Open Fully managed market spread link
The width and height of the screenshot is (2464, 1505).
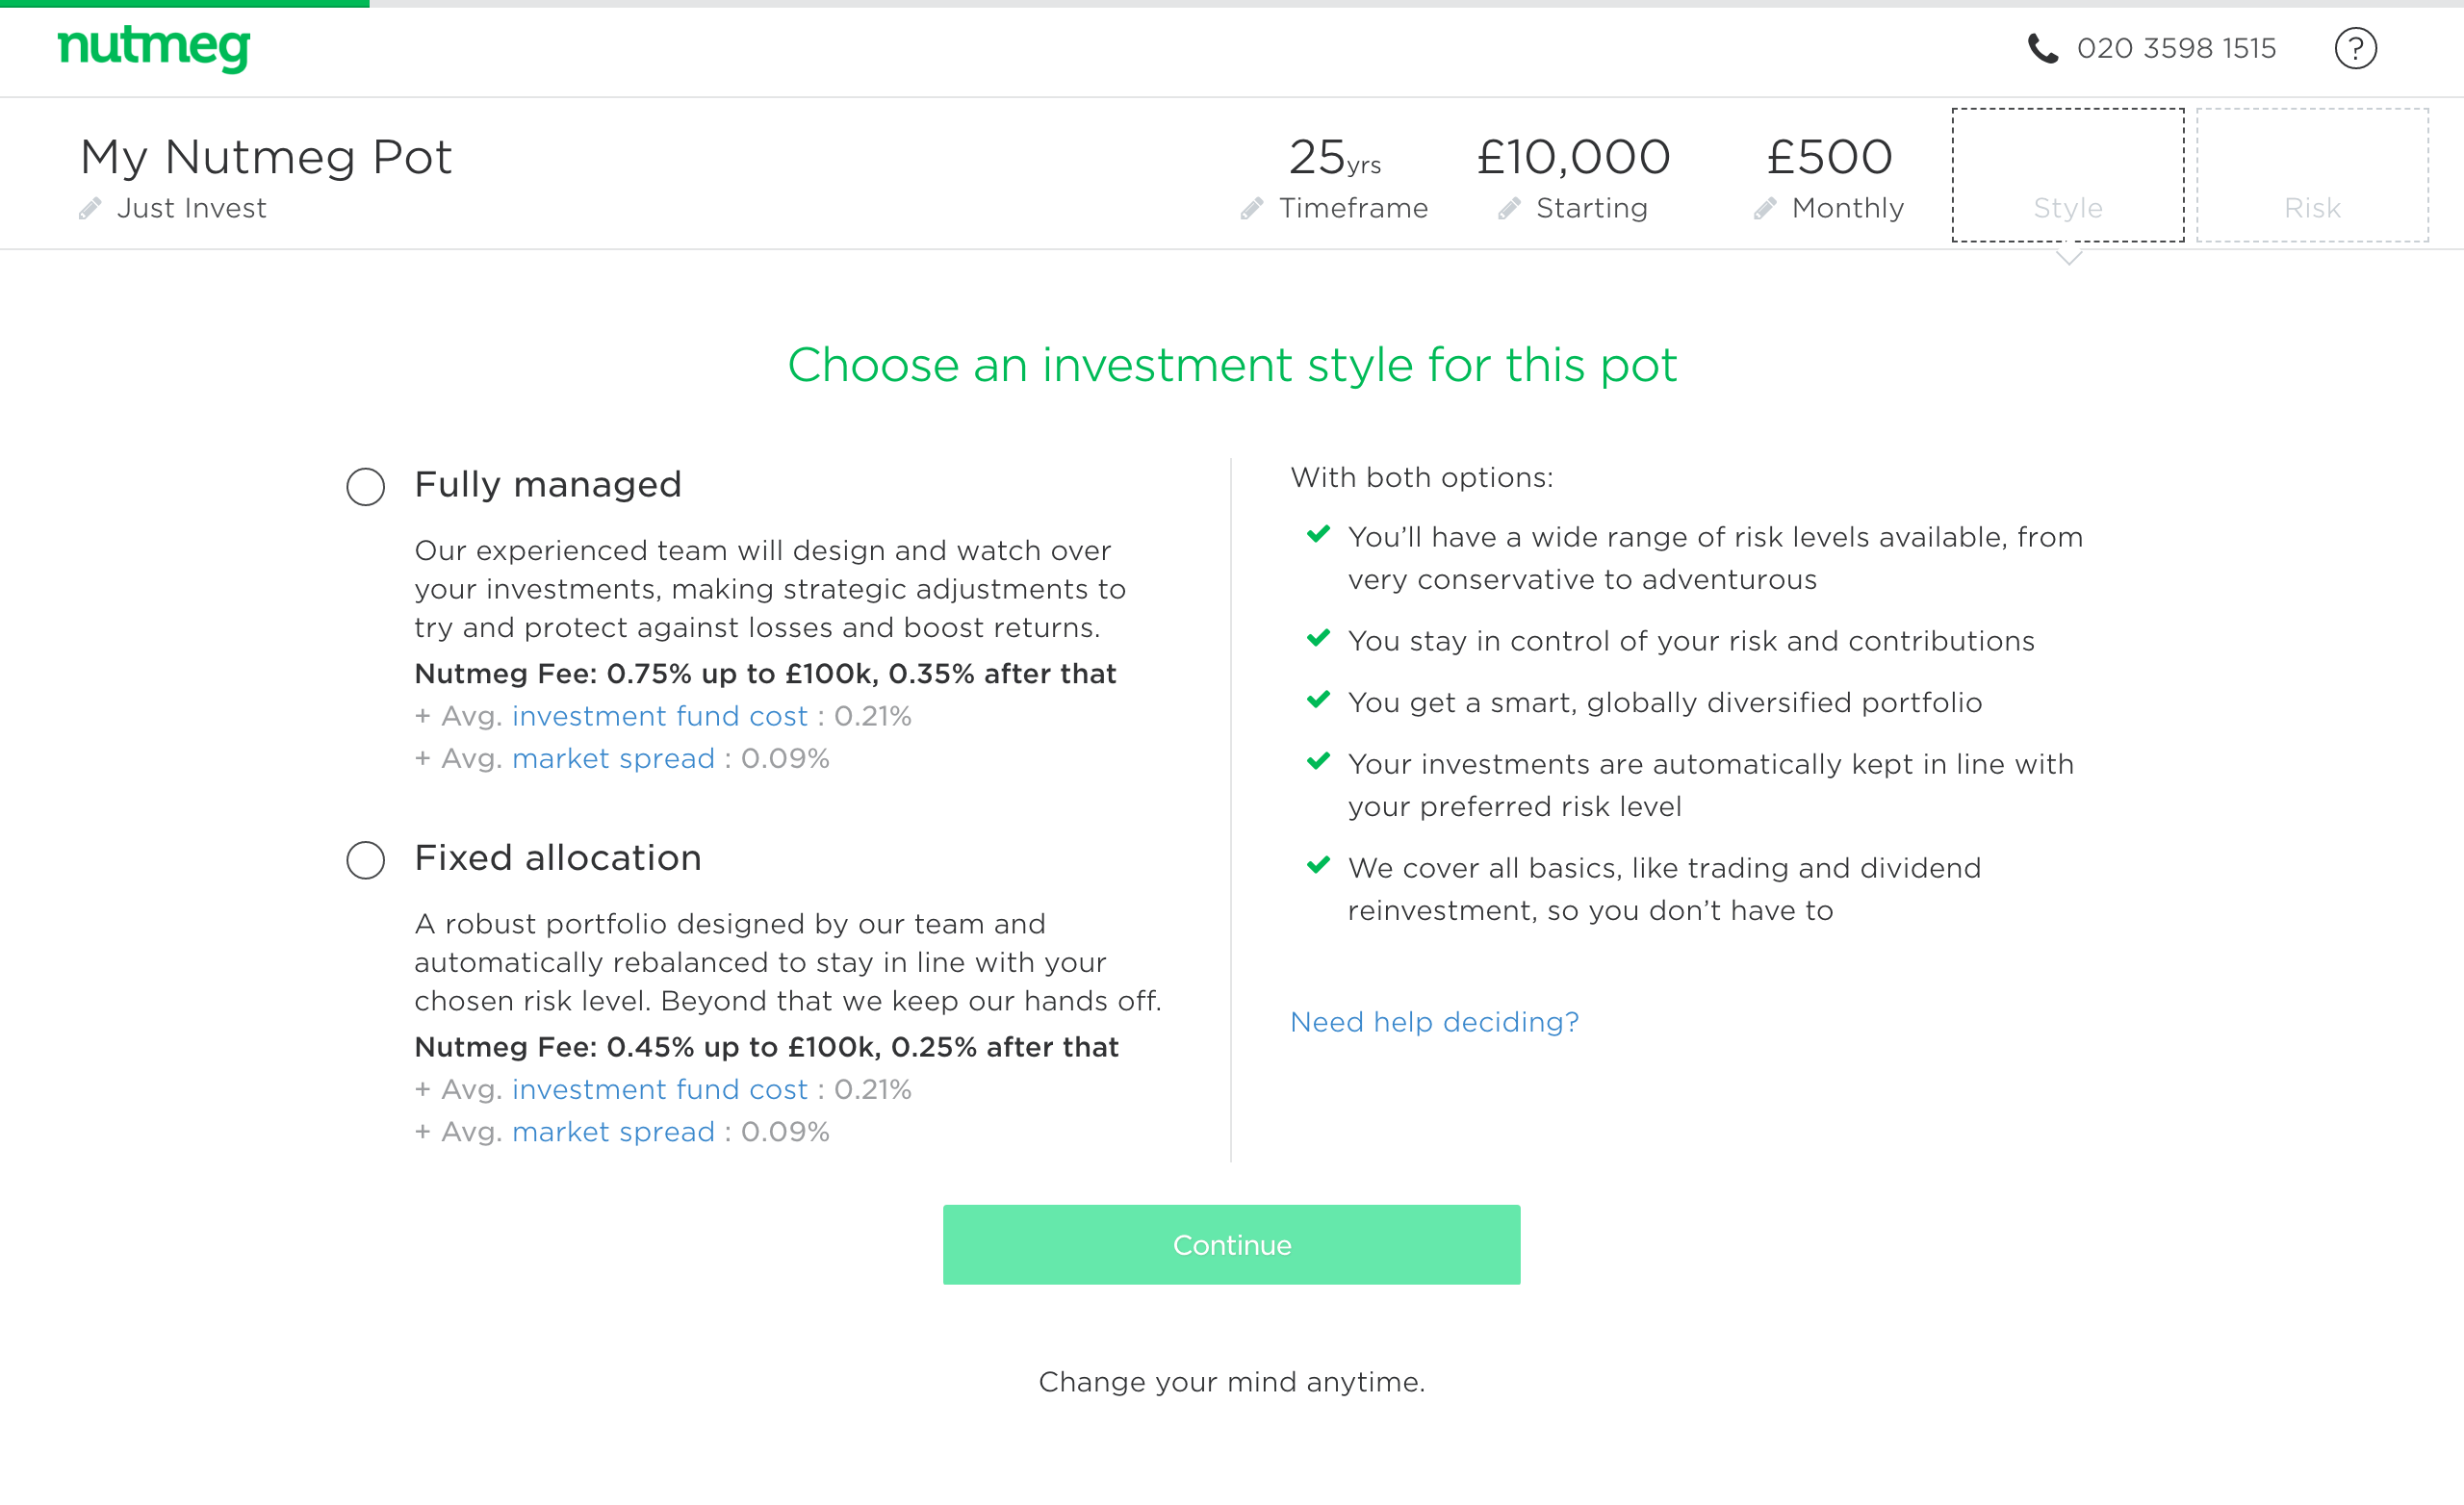click(613, 759)
